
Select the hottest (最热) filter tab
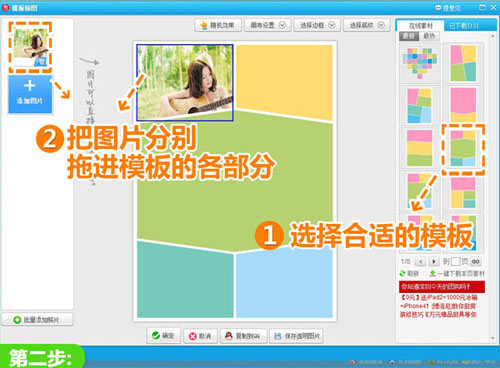tap(429, 36)
